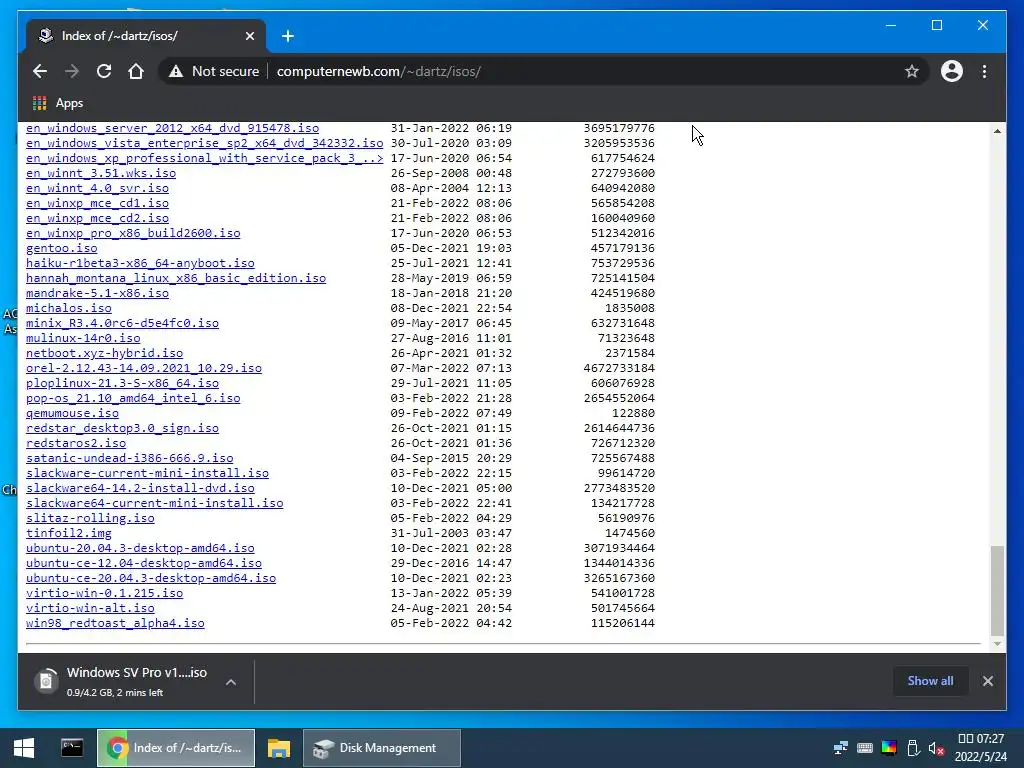Reload the page with the refresh icon

[x=104, y=71]
